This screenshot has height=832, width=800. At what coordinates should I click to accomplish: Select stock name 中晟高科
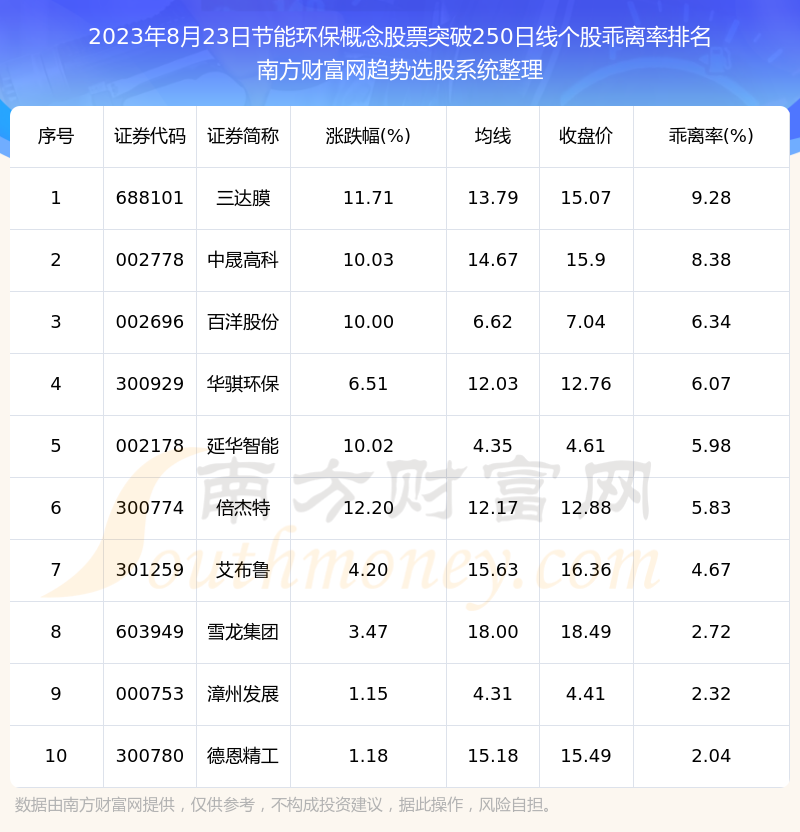point(243,260)
